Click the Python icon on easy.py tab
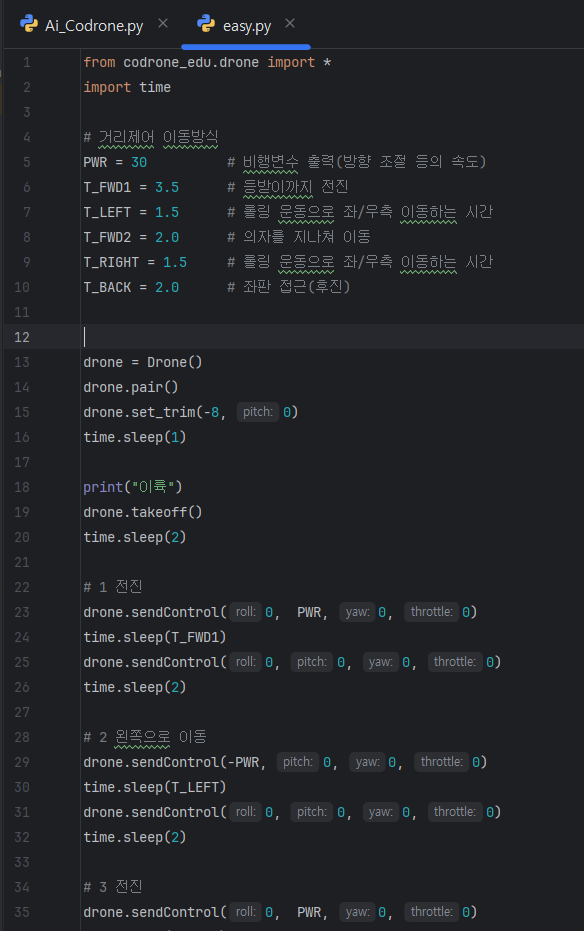 point(206,24)
